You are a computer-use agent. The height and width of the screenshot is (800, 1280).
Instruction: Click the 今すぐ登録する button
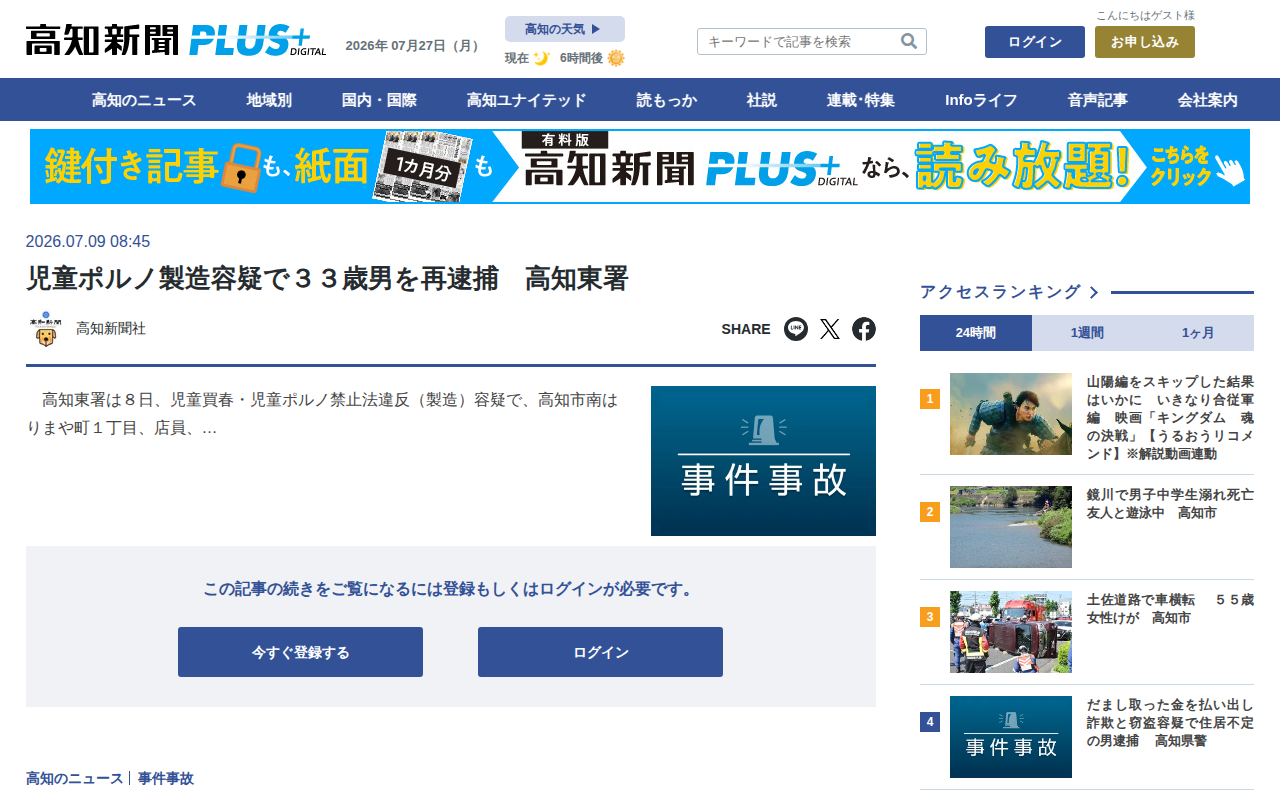(x=300, y=652)
